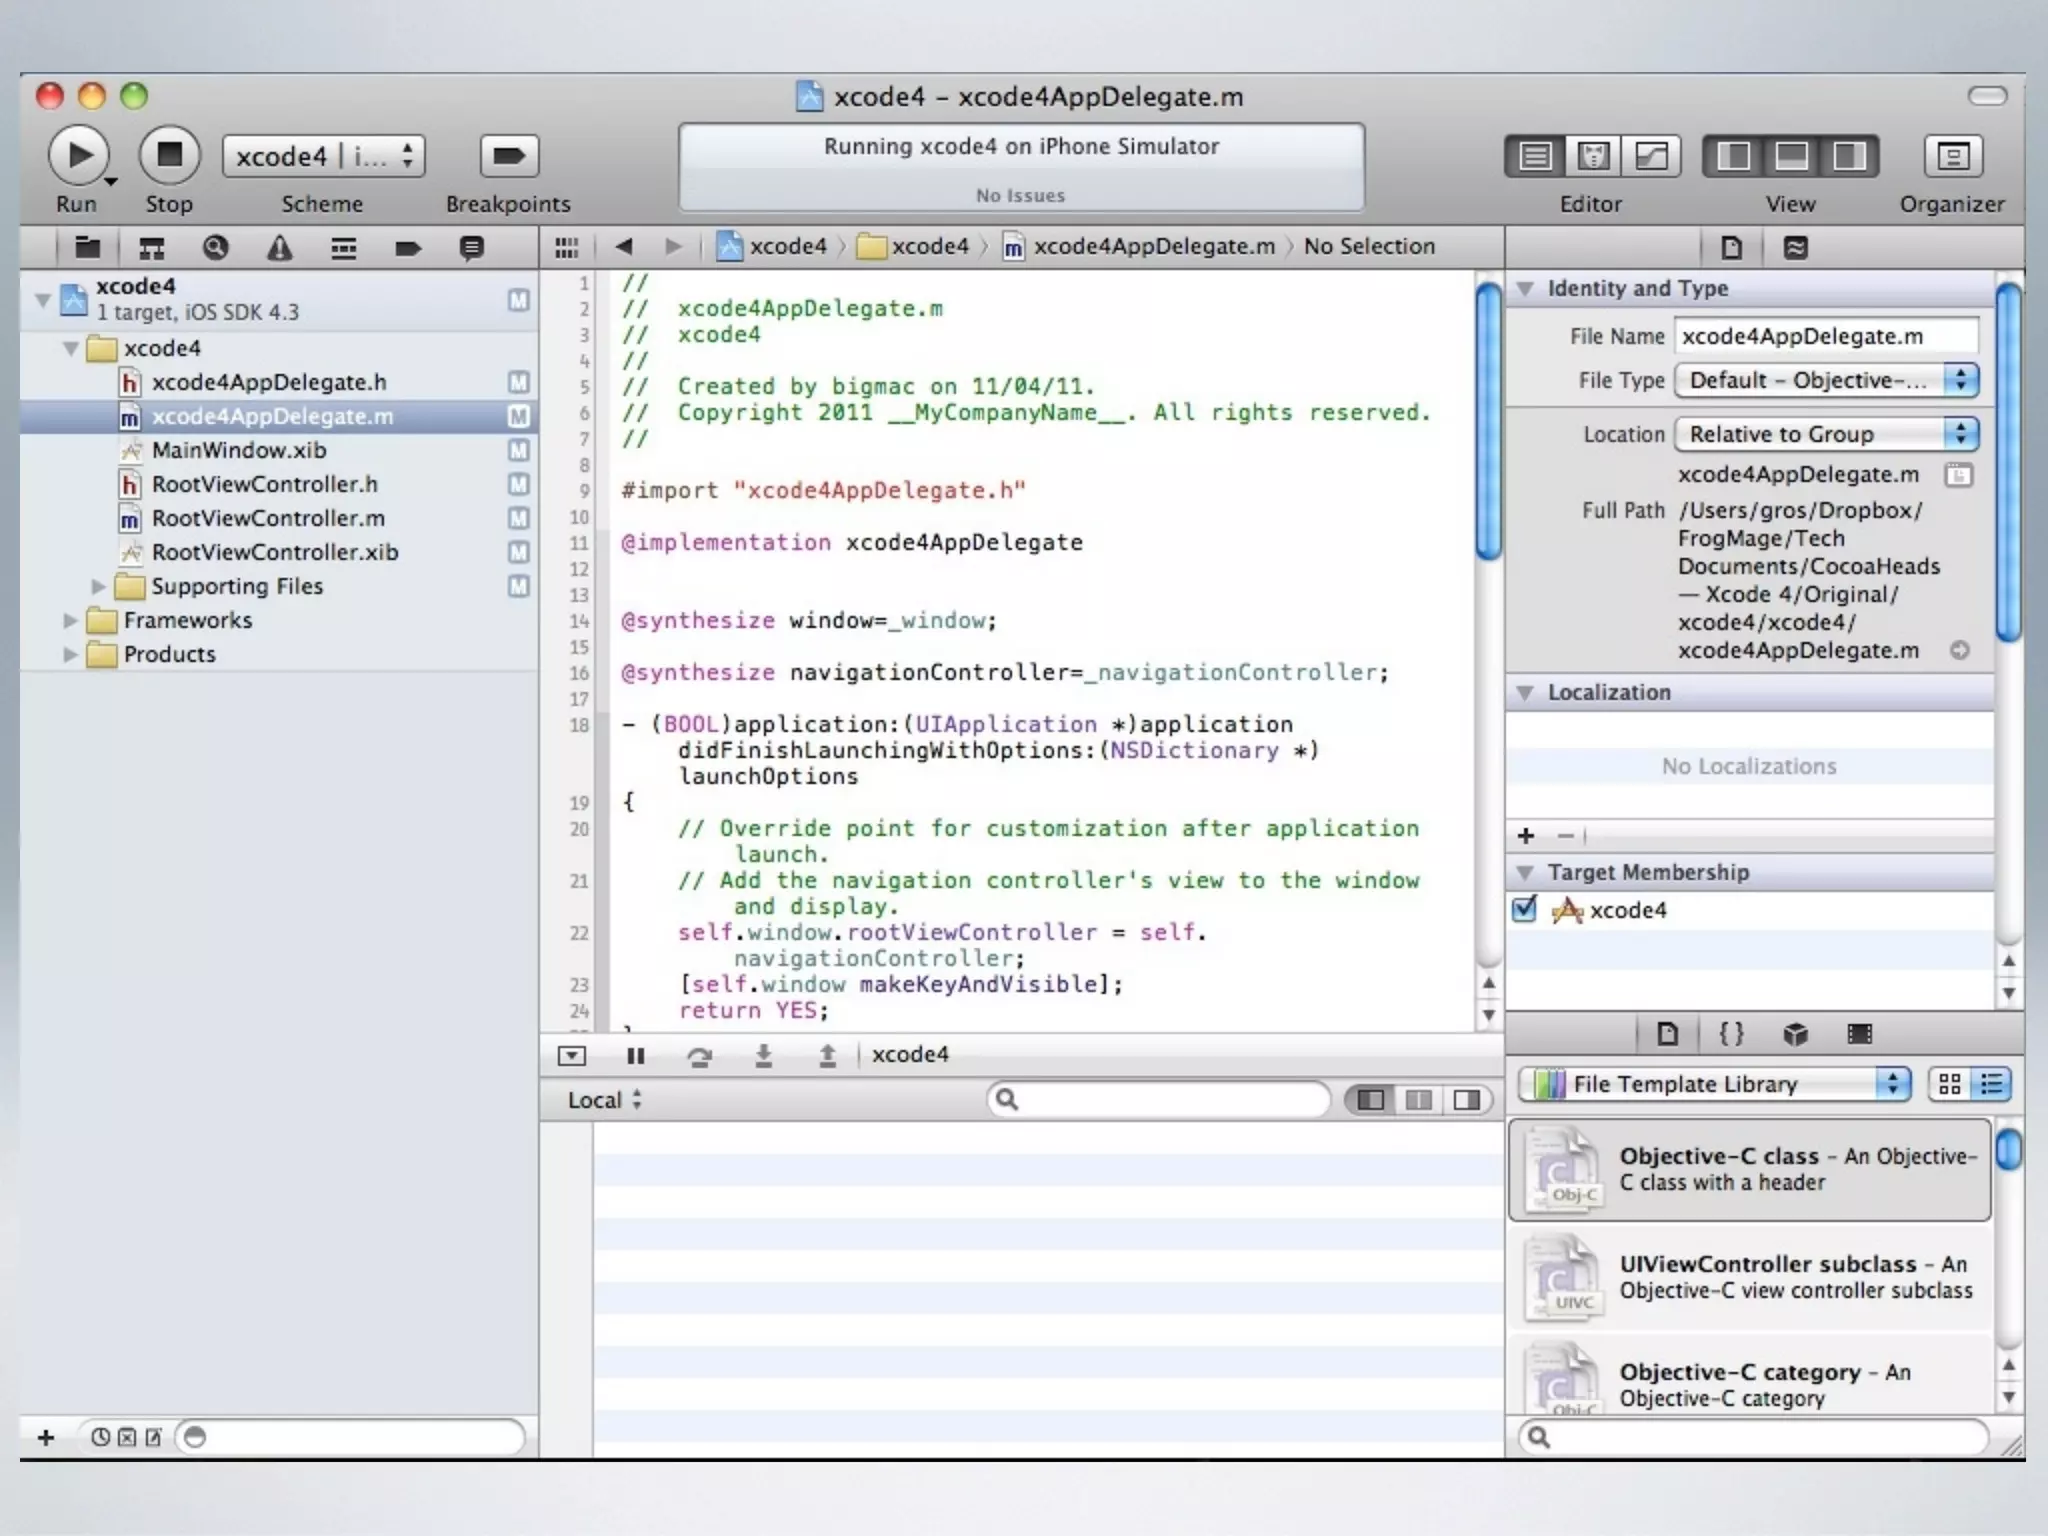
Task: Hide the Navigator pane toggle
Action: (1734, 156)
